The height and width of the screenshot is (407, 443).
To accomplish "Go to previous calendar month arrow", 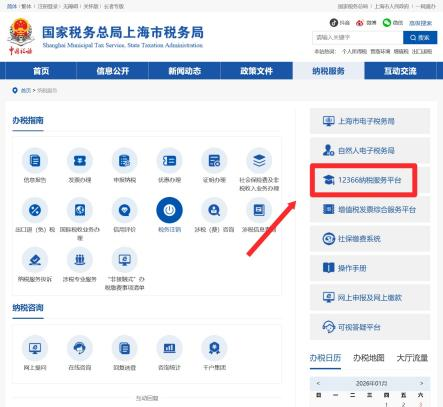I will tap(318, 383).
